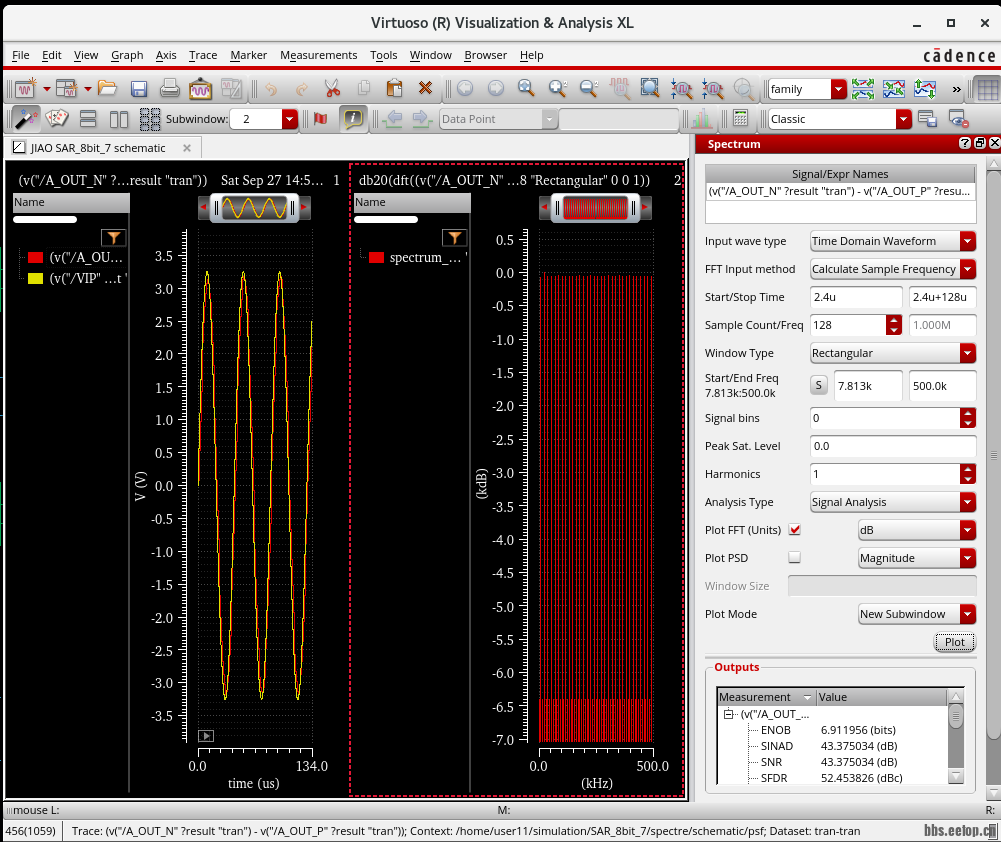
Task: Open the Trace menu
Action: coord(203,55)
